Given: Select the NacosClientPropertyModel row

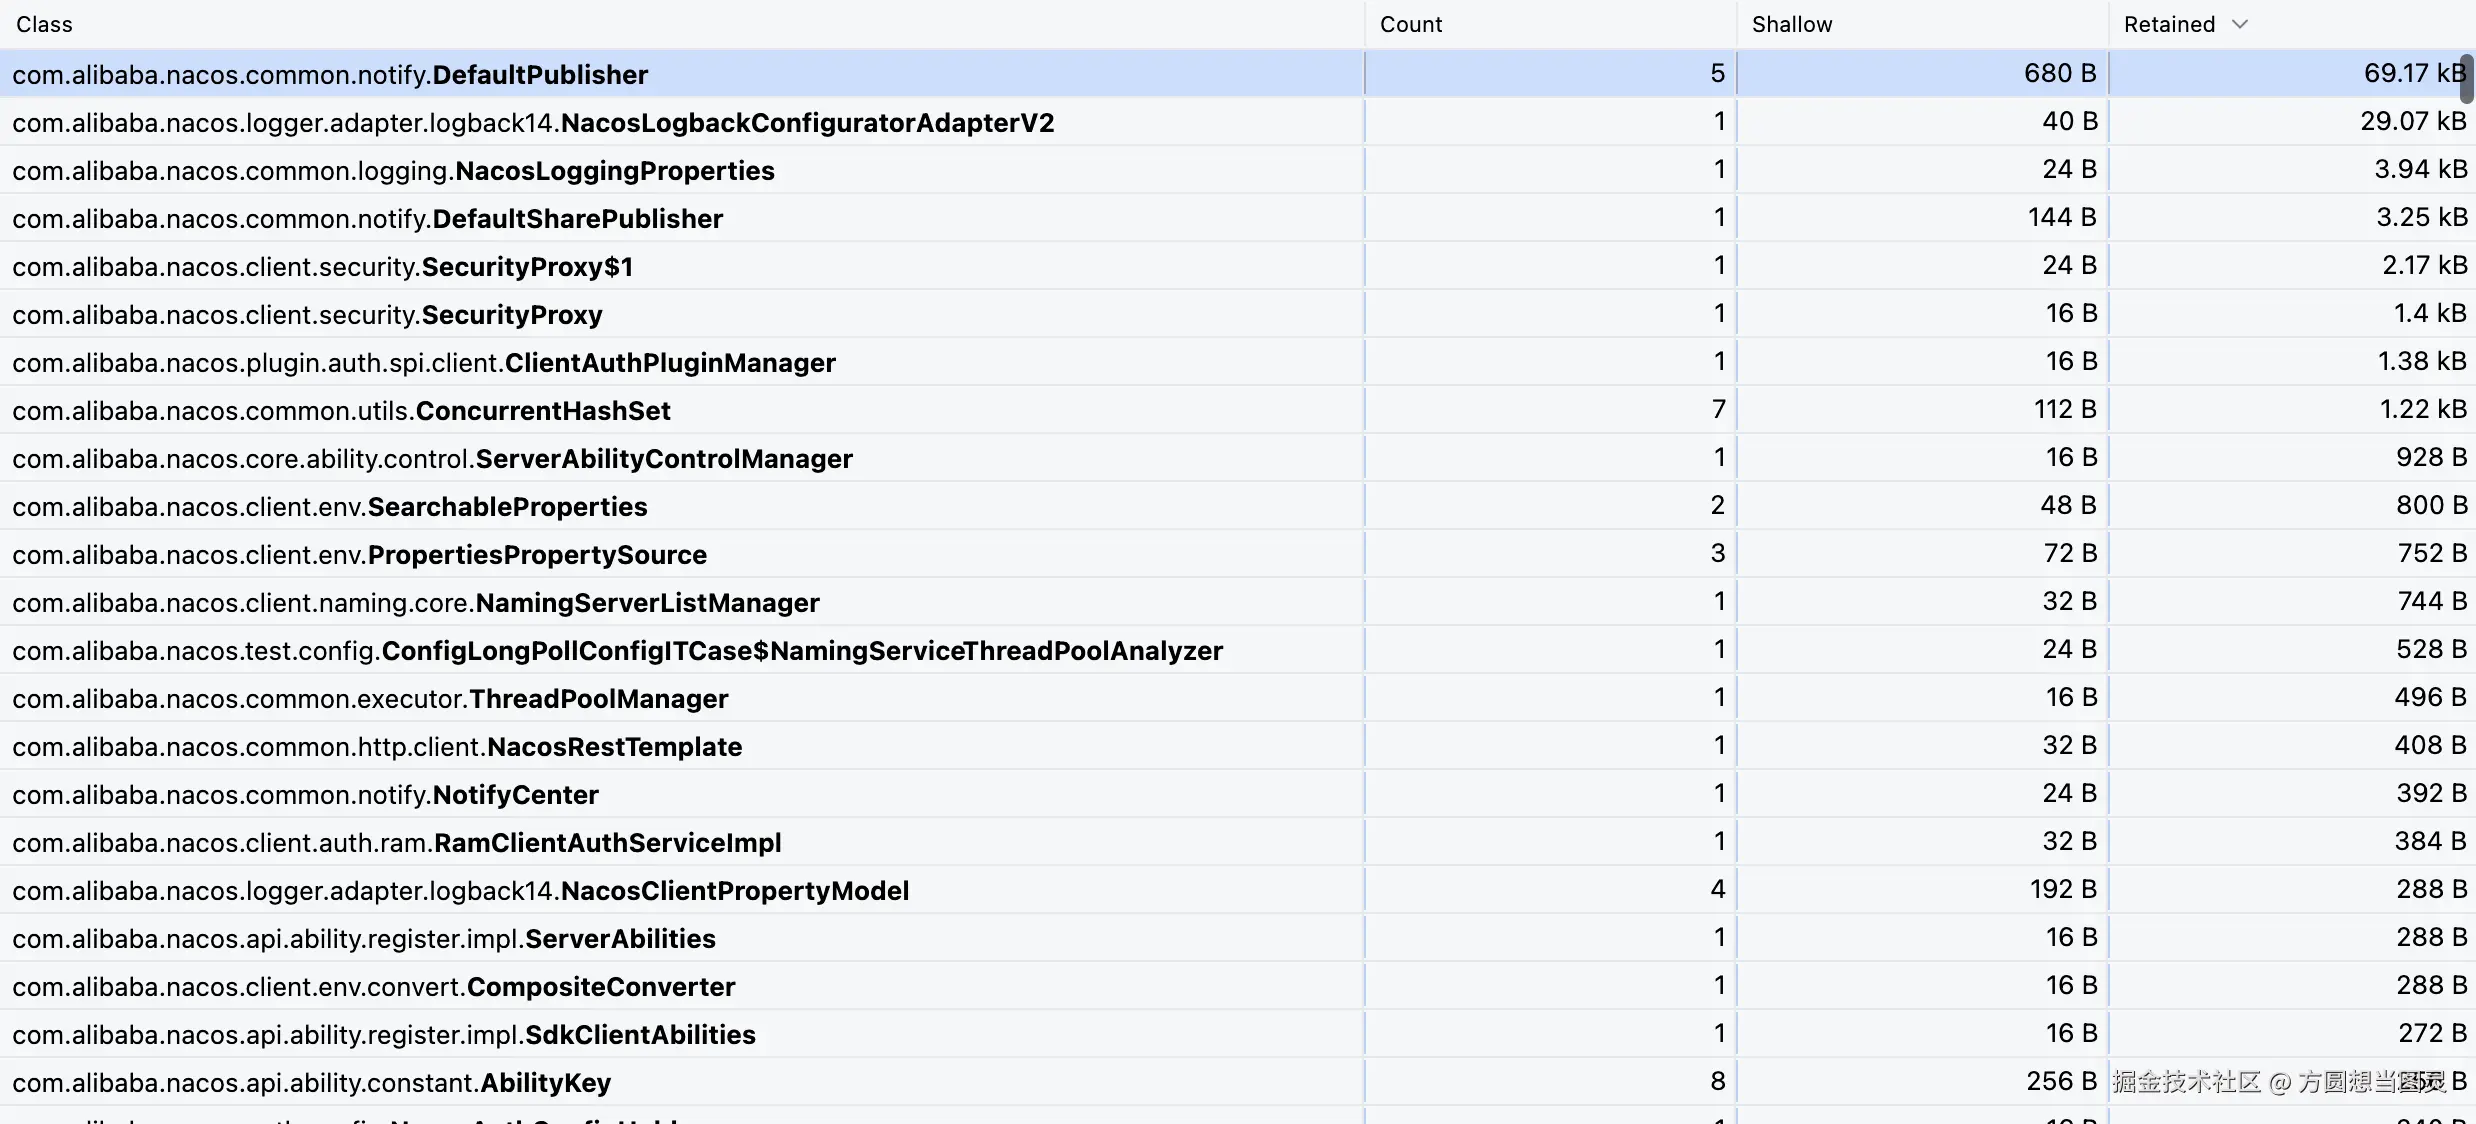Looking at the screenshot, I should click(1238, 889).
